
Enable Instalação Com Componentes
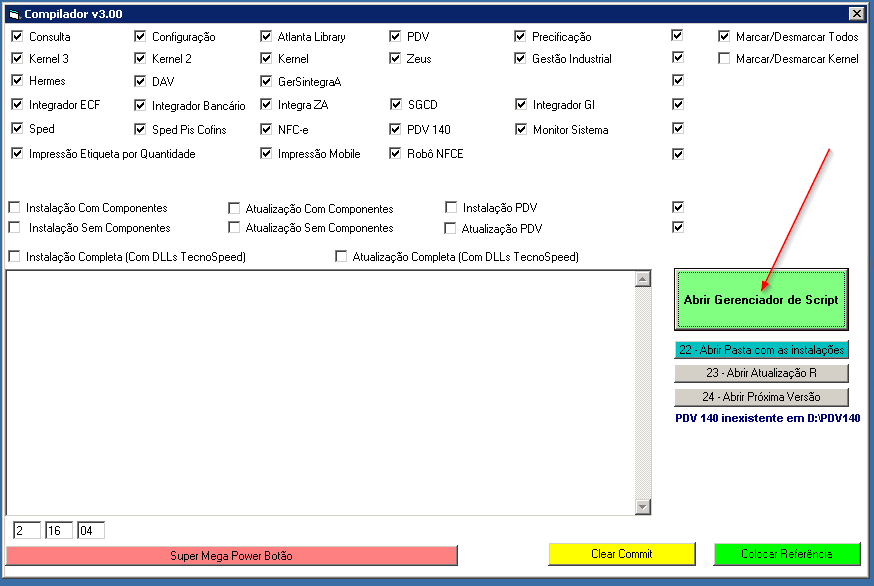(14, 207)
